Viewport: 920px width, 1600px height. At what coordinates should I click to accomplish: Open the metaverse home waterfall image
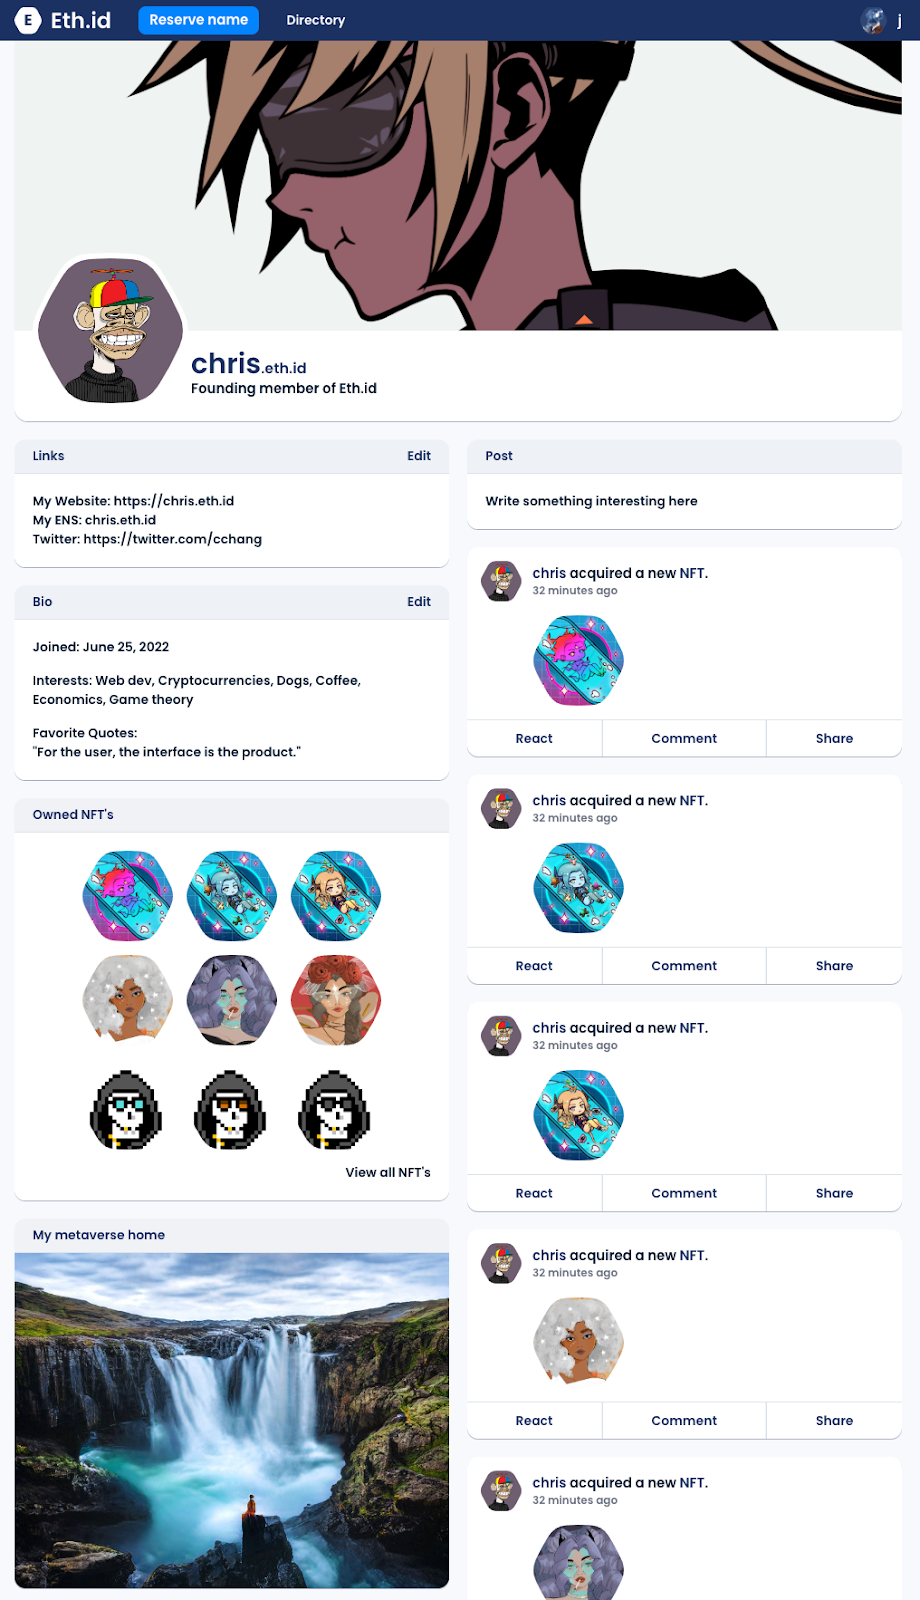tap(232, 1420)
